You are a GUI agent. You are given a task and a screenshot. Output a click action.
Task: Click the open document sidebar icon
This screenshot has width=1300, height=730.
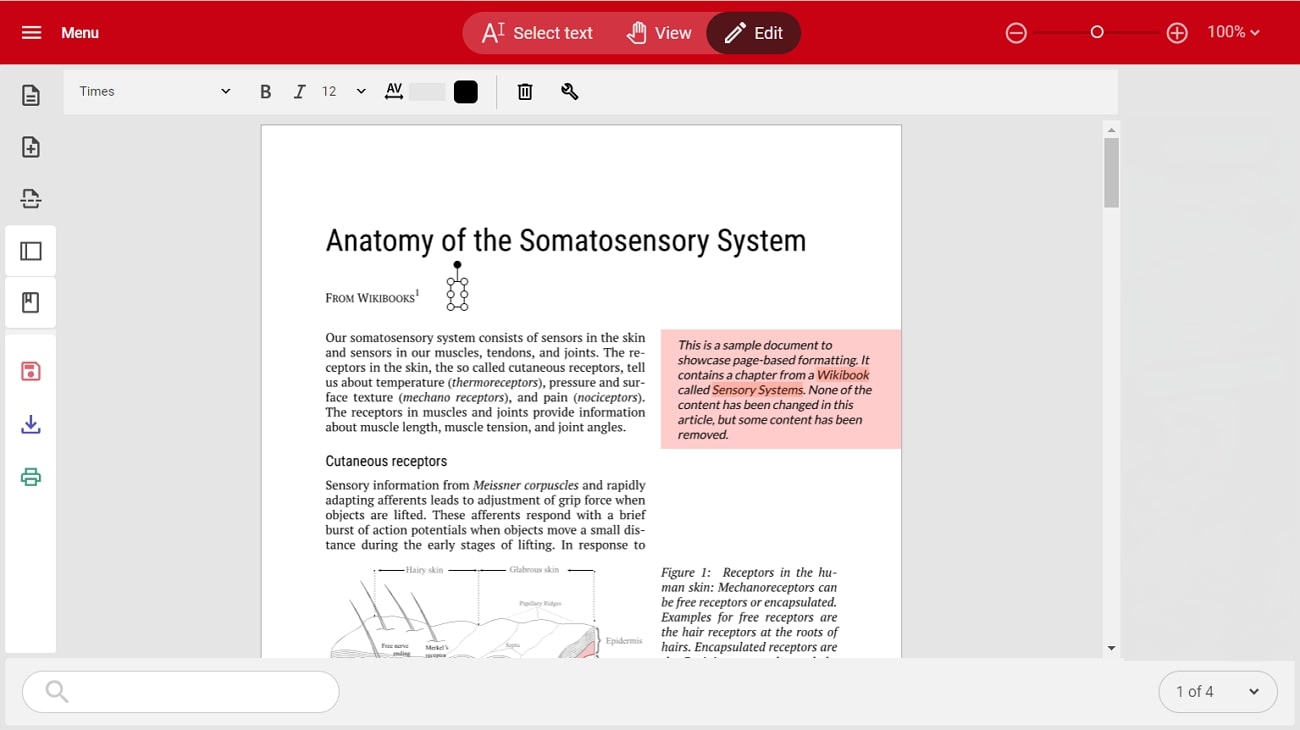pyautogui.click(x=31, y=95)
